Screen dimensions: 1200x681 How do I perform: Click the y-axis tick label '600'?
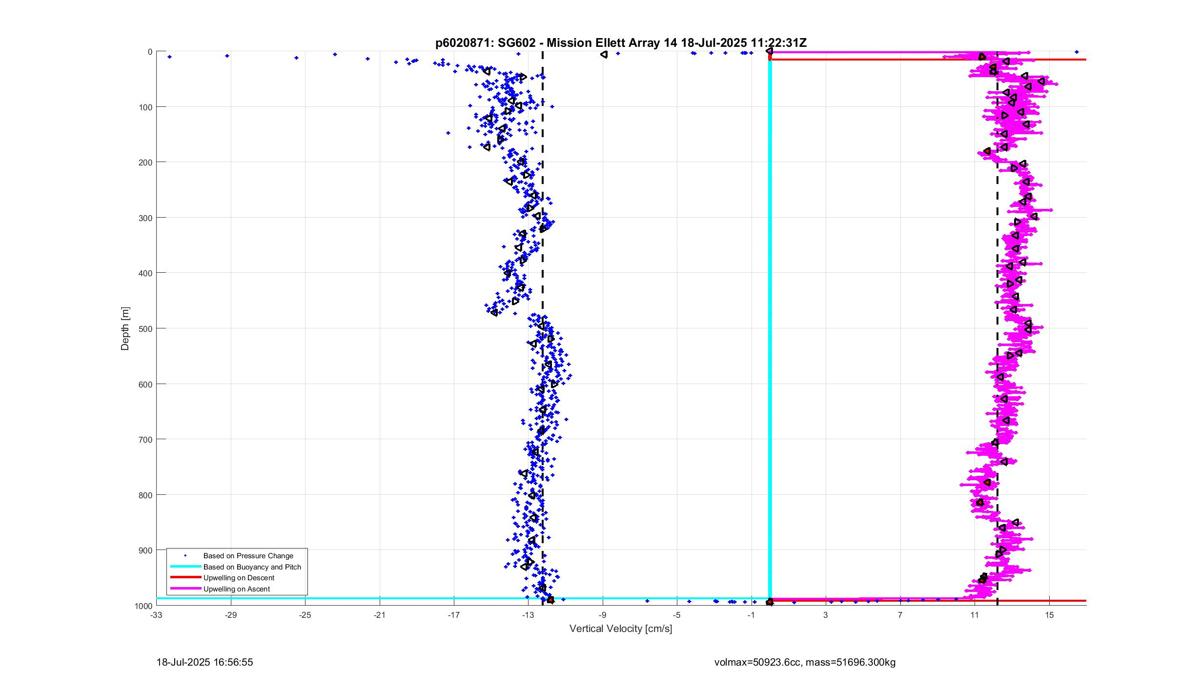pos(145,384)
